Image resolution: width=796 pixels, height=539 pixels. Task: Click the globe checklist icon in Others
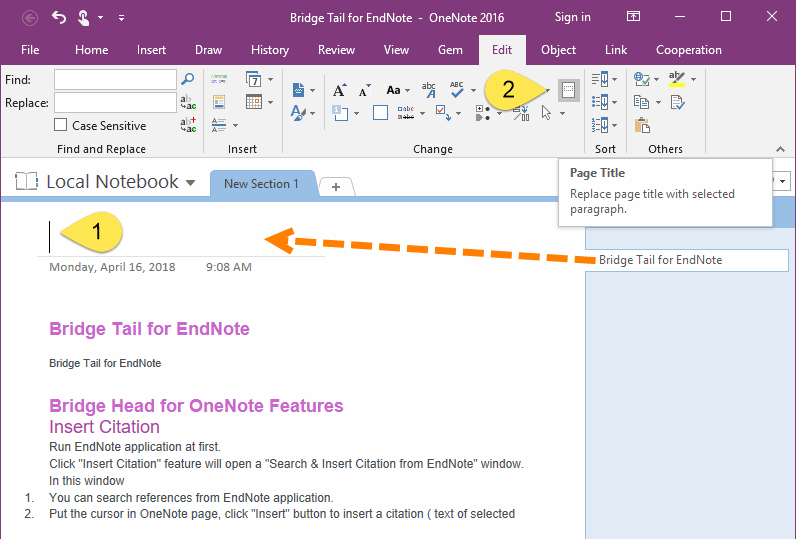click(x=642, y=79)
